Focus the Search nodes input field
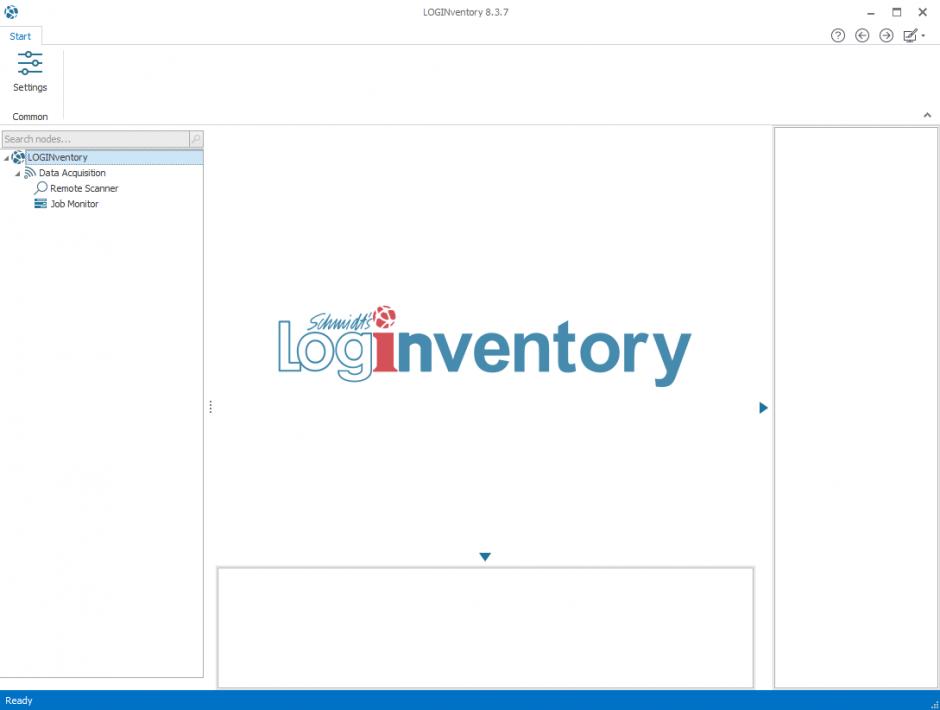The height and width of the screenshot is (710, 940). tap(95, 139)
